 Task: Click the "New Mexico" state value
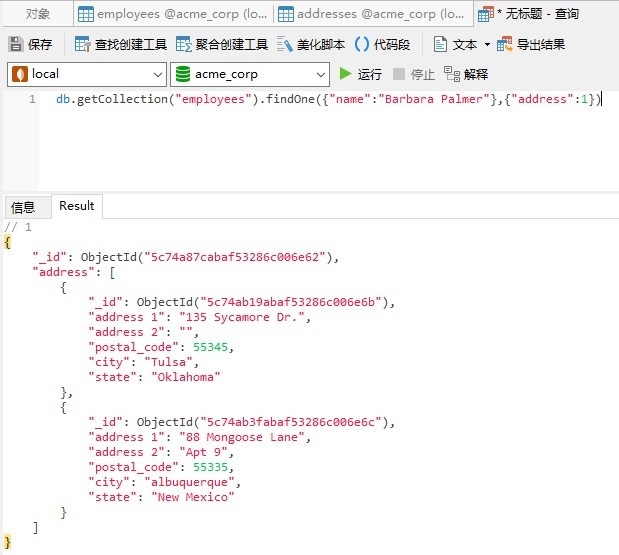[193, 497]
